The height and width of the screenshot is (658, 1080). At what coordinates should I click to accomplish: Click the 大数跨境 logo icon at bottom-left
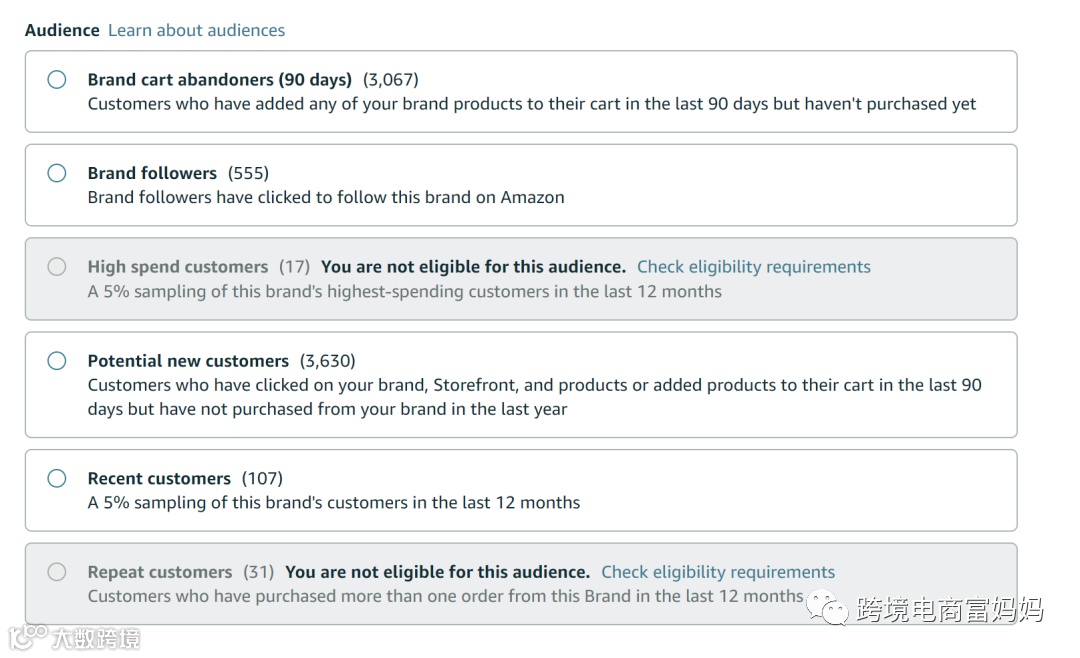coord(28,636)
